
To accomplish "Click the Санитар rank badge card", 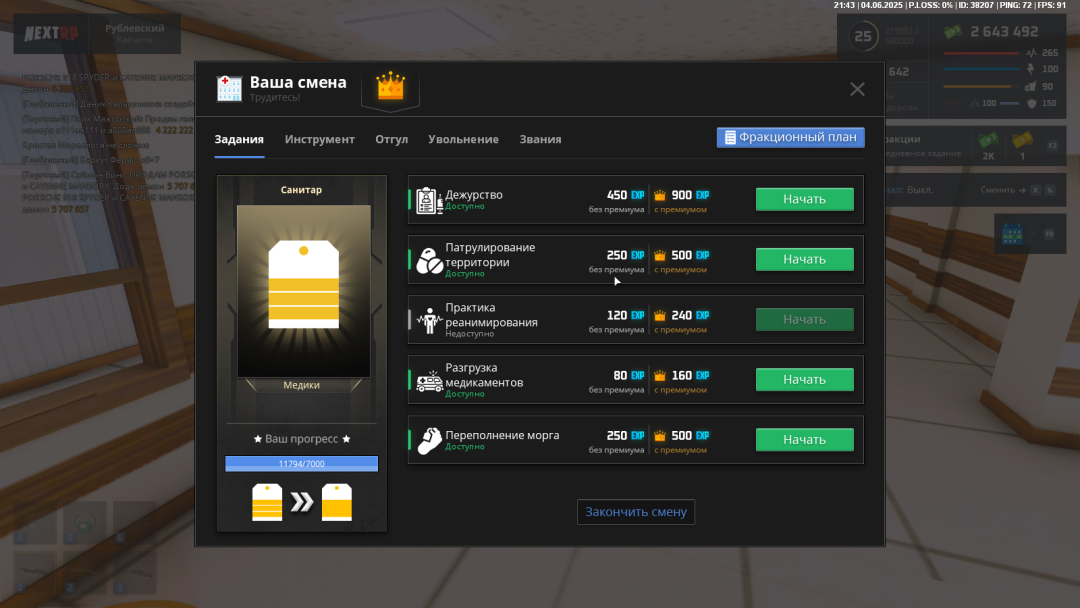I will coord(303,290).
